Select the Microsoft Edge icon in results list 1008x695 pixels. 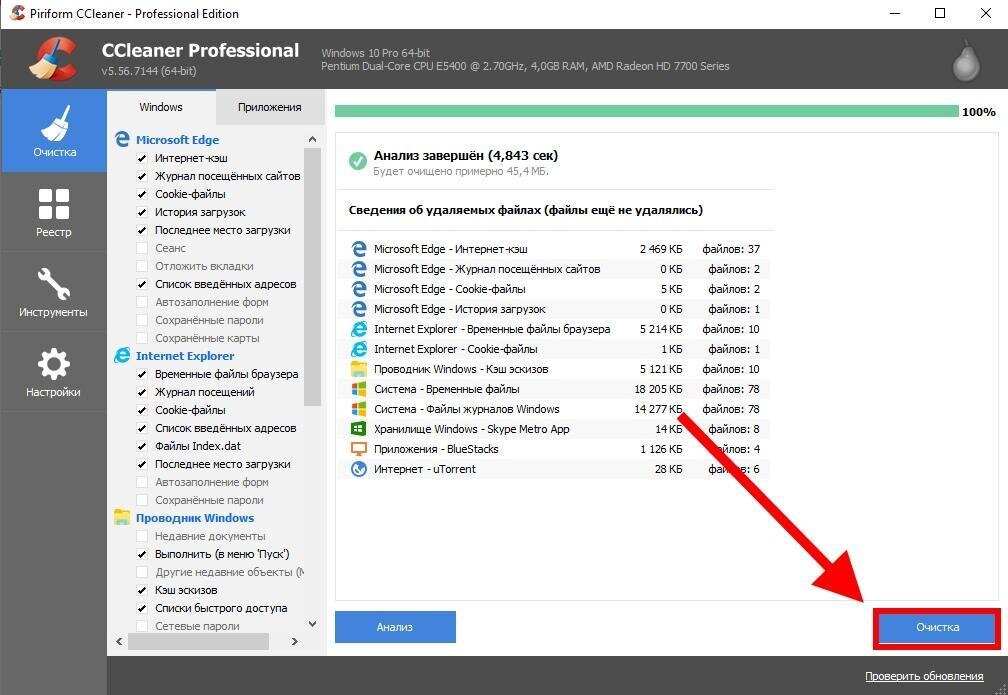coord(360,249)
